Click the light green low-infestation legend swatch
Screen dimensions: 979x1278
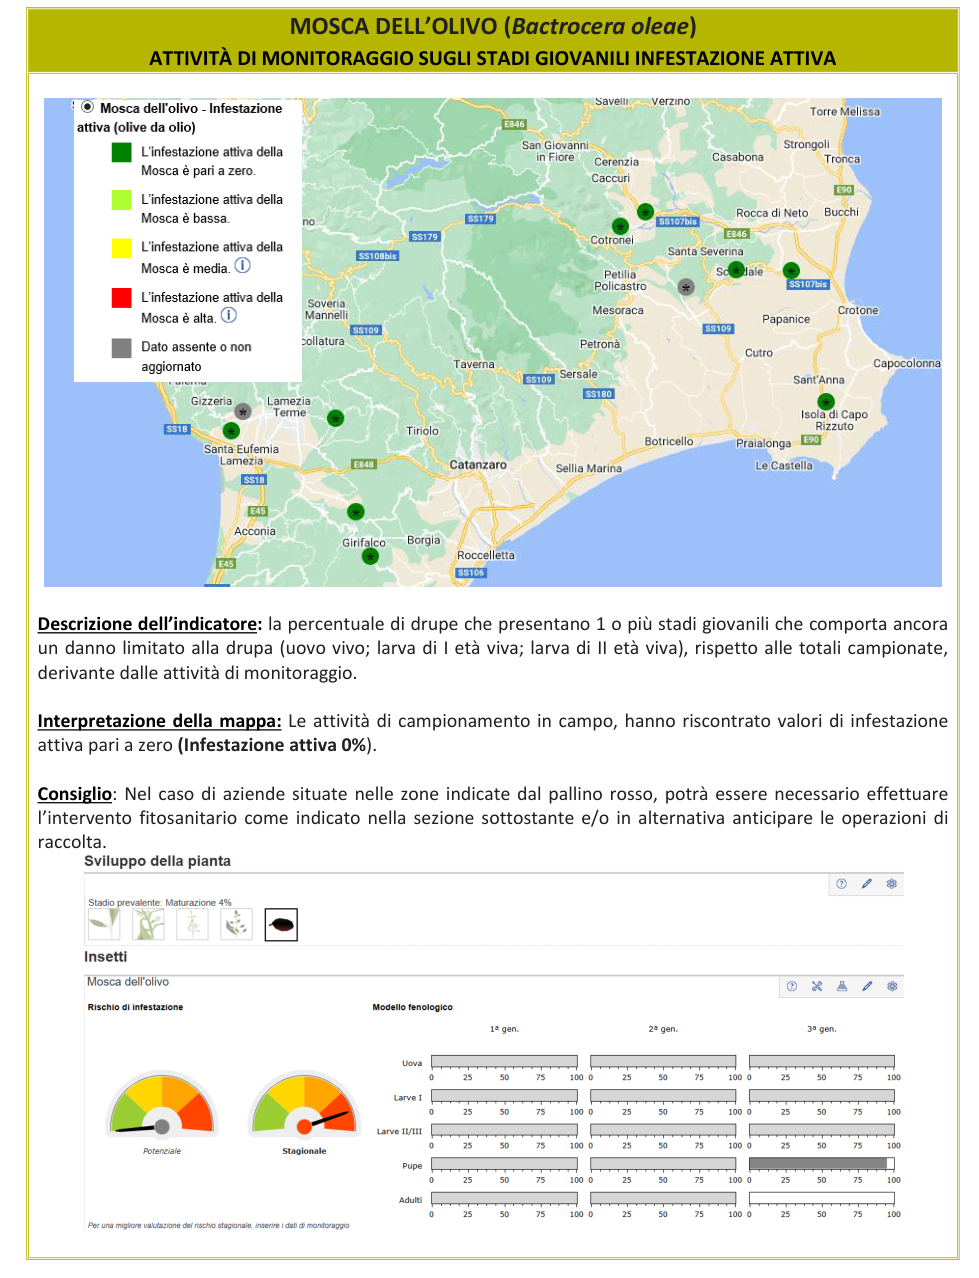122,200
